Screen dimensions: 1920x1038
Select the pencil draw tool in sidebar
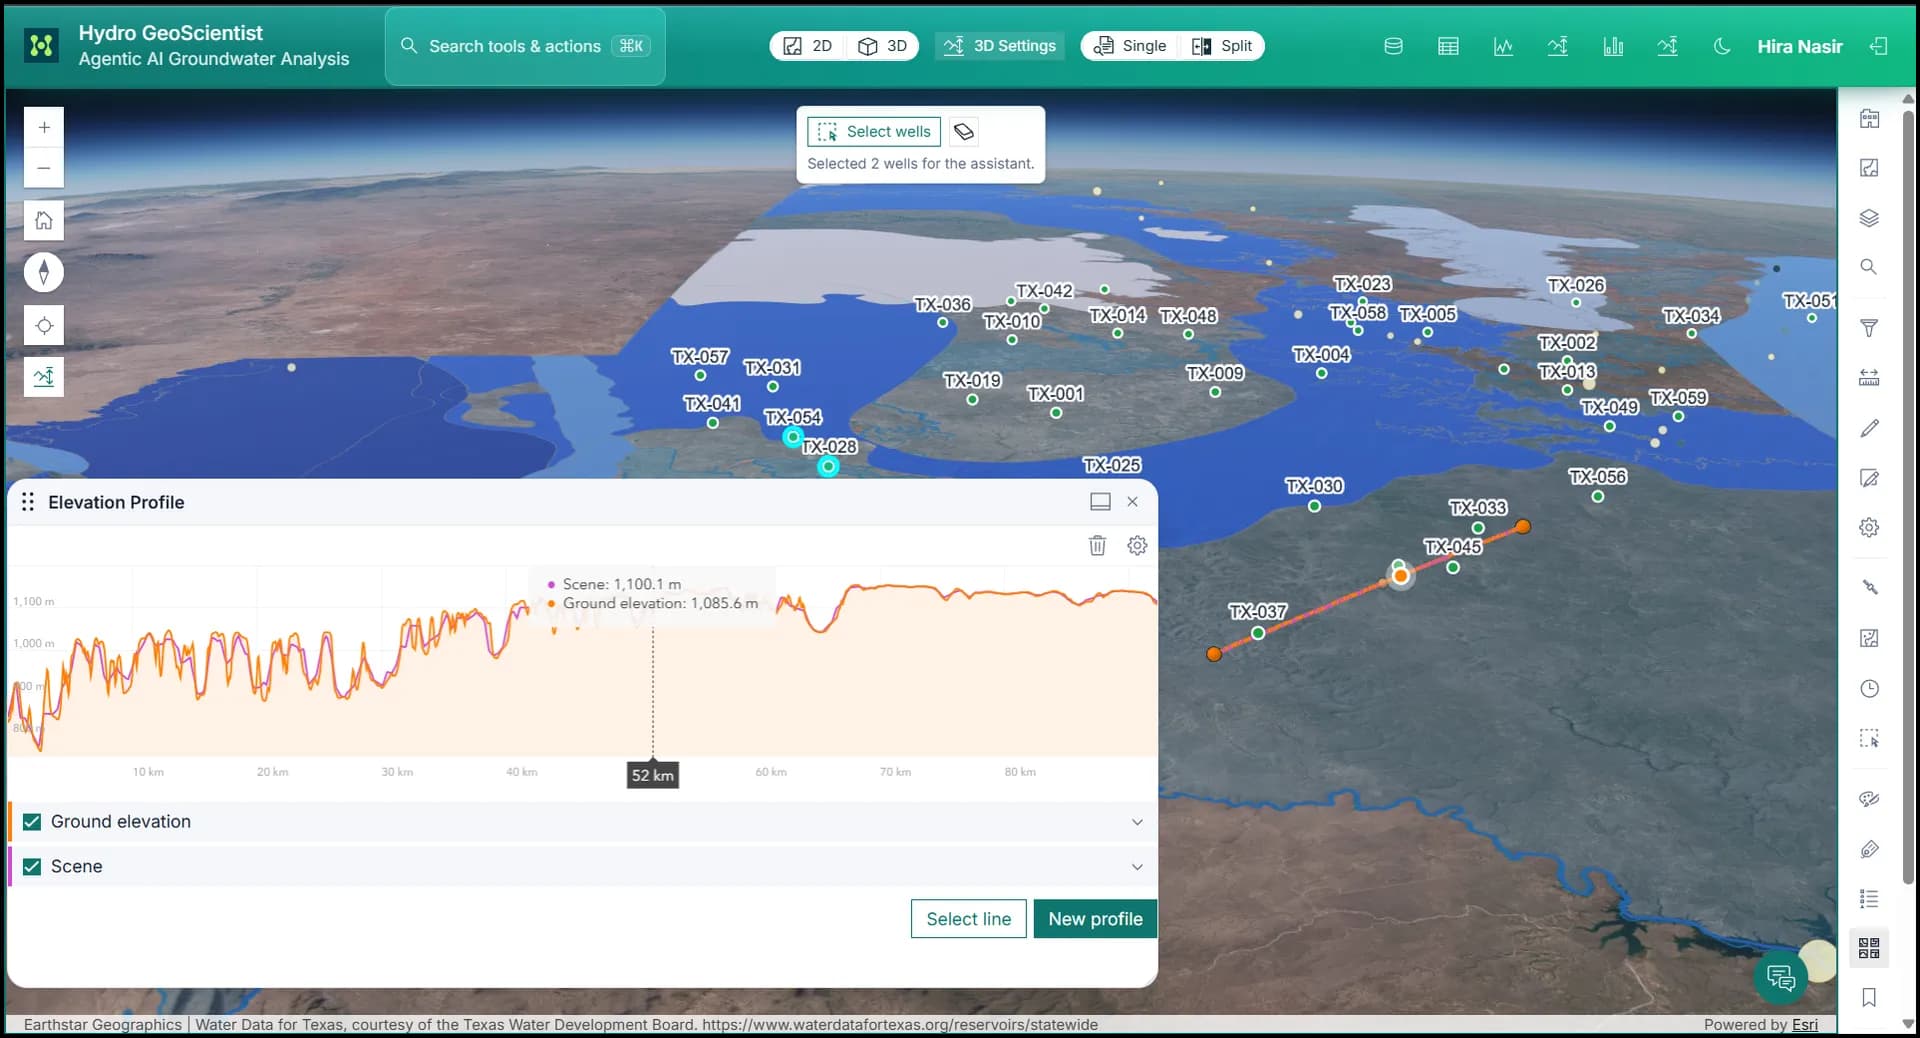pos(1869,428)
